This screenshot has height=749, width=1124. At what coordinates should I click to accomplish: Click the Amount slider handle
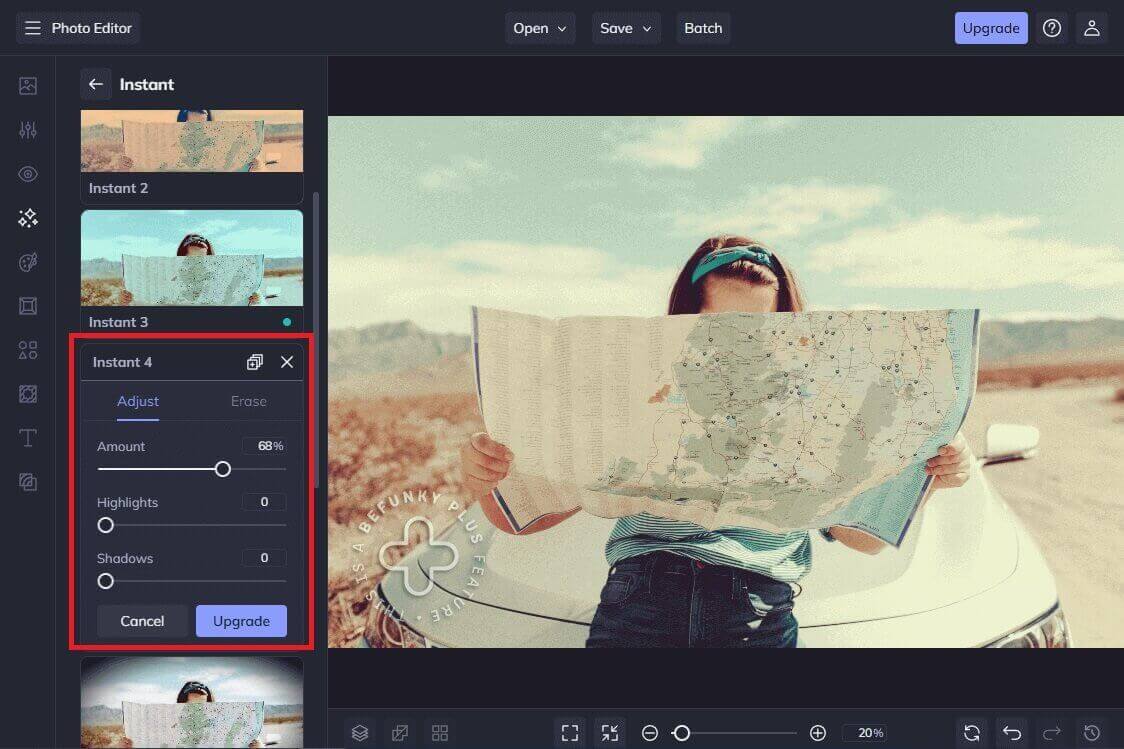222,468
